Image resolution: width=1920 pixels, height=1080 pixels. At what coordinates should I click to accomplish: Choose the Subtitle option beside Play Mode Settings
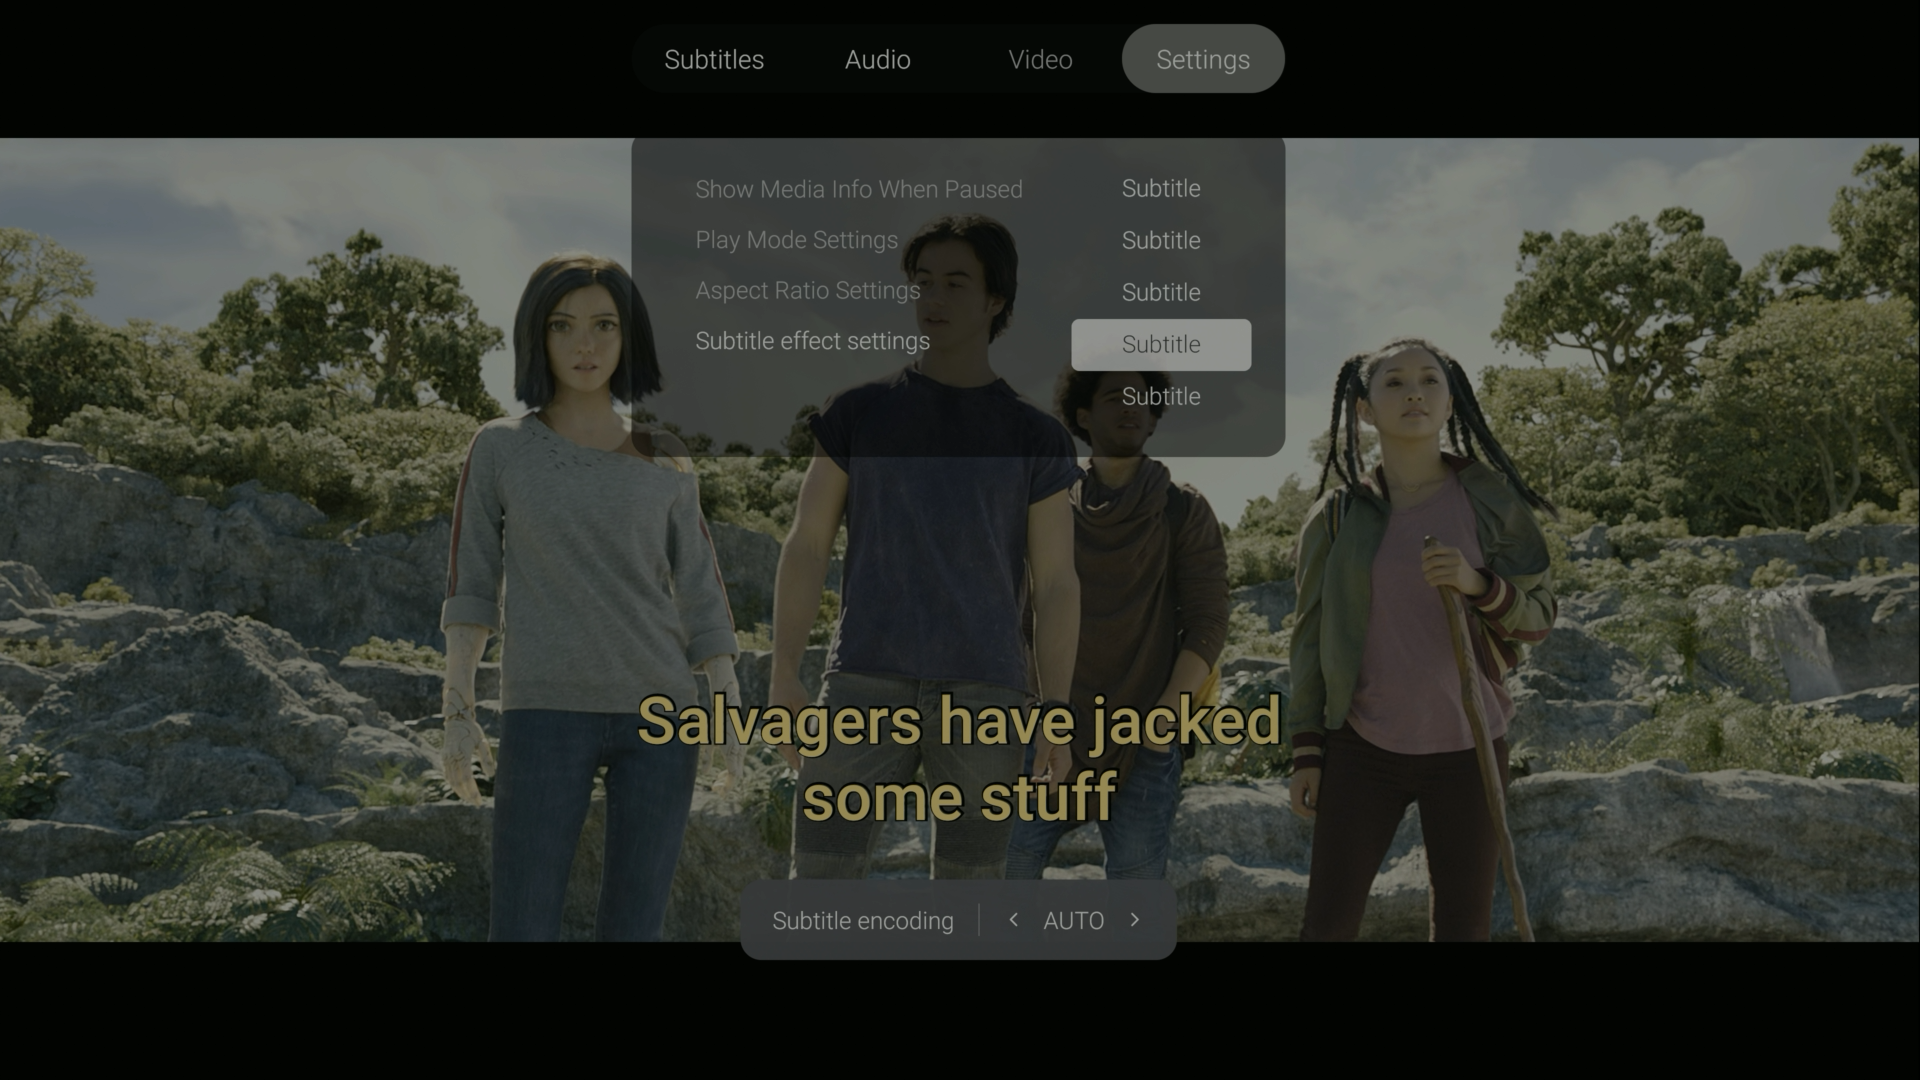click(x=1160, y=241)
